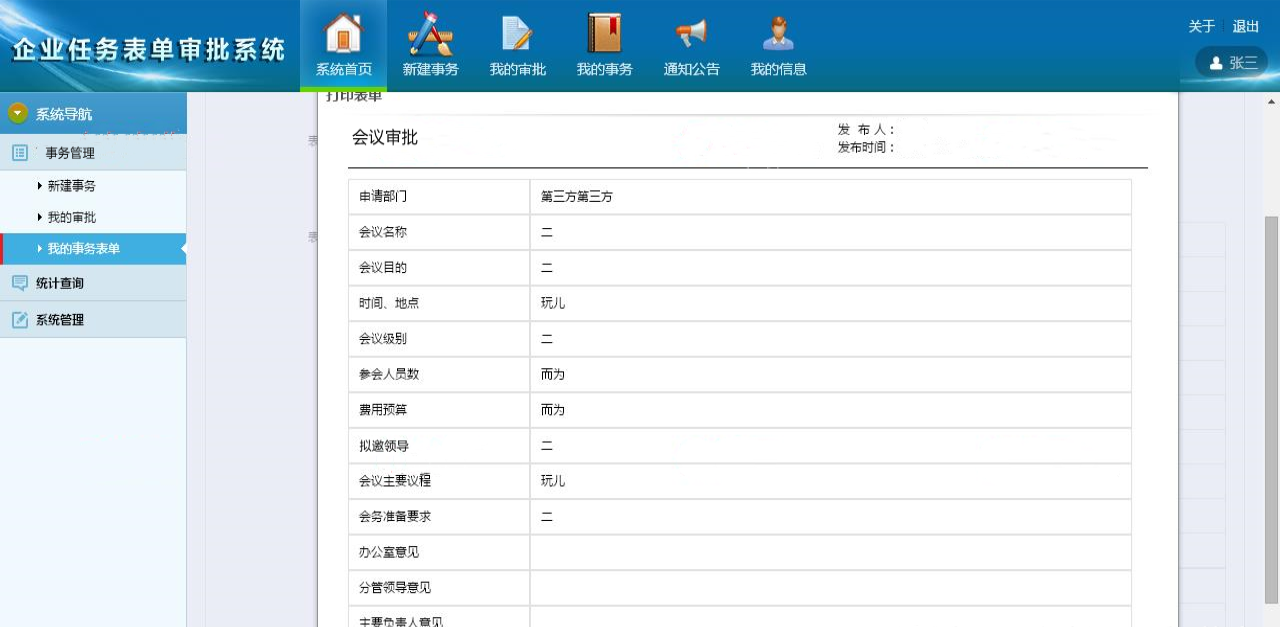Screen dimensions: 1280x627
Task: Open the 我的事务 book icon
Action: click(604, 33)
